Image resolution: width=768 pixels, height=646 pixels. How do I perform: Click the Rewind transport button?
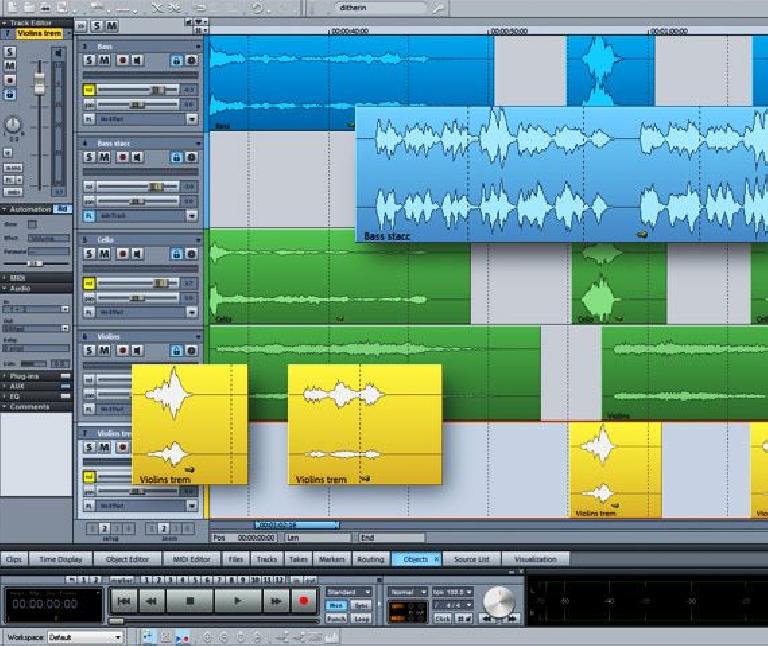click(153, 601)
